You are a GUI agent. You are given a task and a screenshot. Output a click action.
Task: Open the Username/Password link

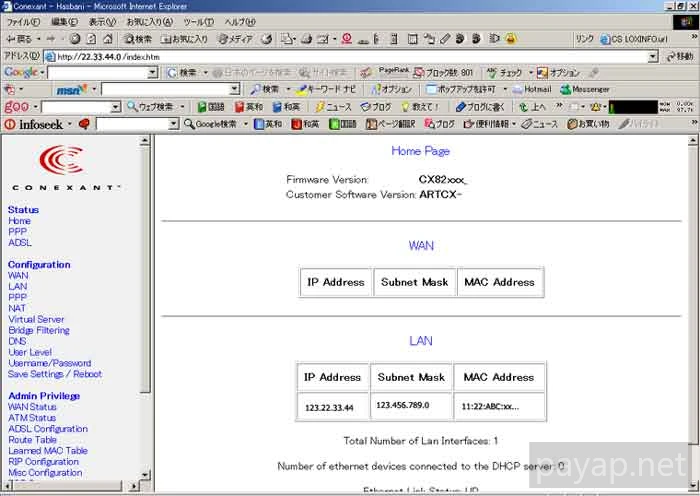point(50,363)
